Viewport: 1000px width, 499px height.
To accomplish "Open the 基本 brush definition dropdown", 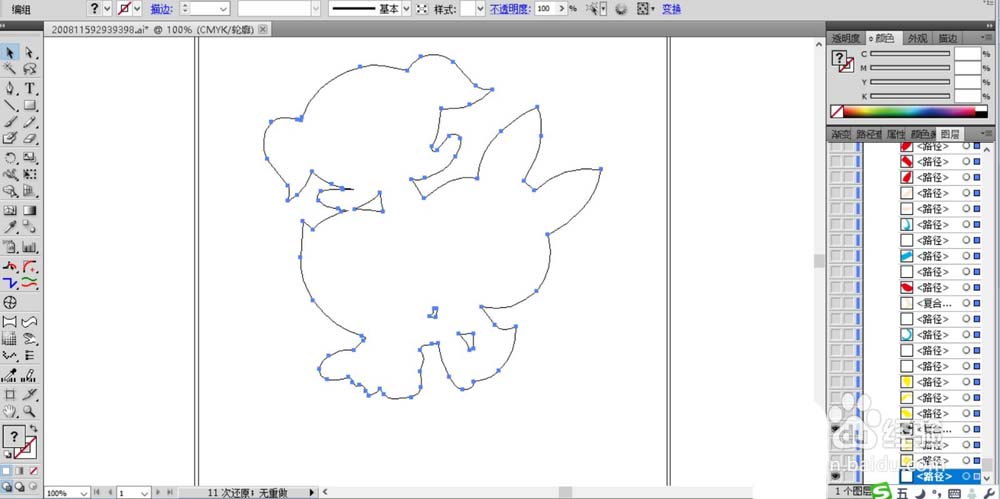I will (406, 9).
